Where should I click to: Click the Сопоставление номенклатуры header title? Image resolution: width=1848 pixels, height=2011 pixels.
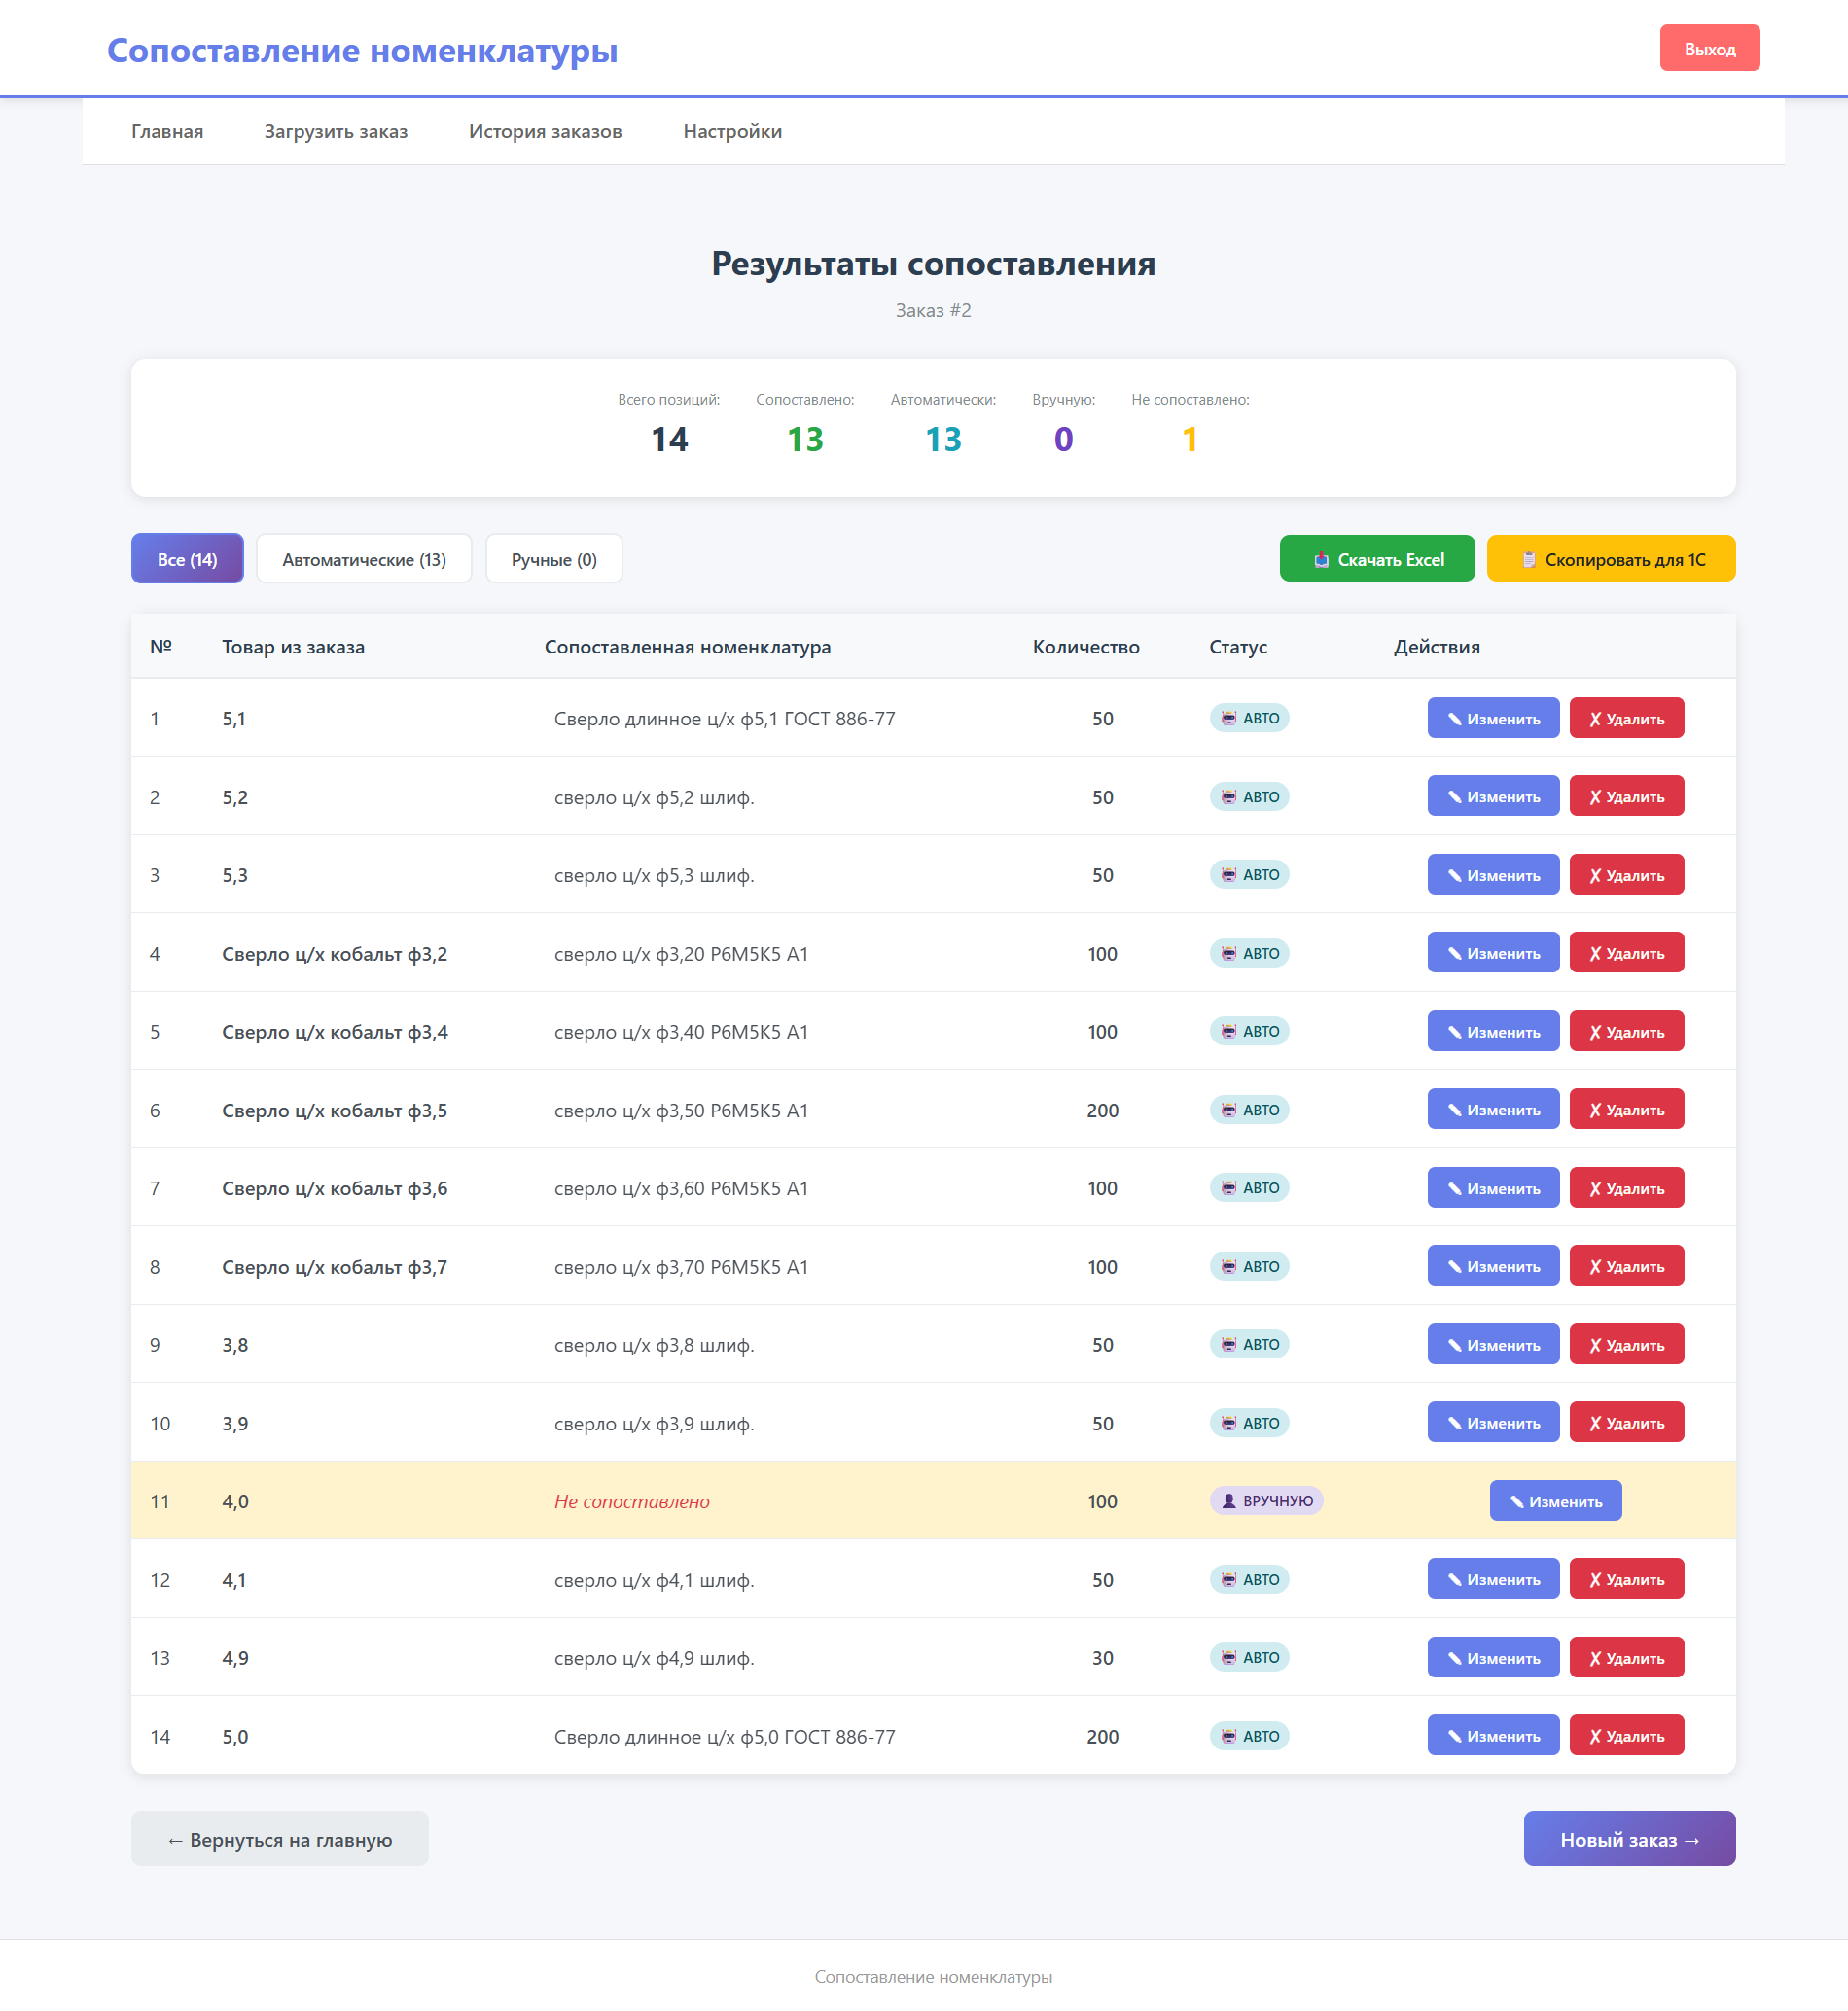pos(362,50)
